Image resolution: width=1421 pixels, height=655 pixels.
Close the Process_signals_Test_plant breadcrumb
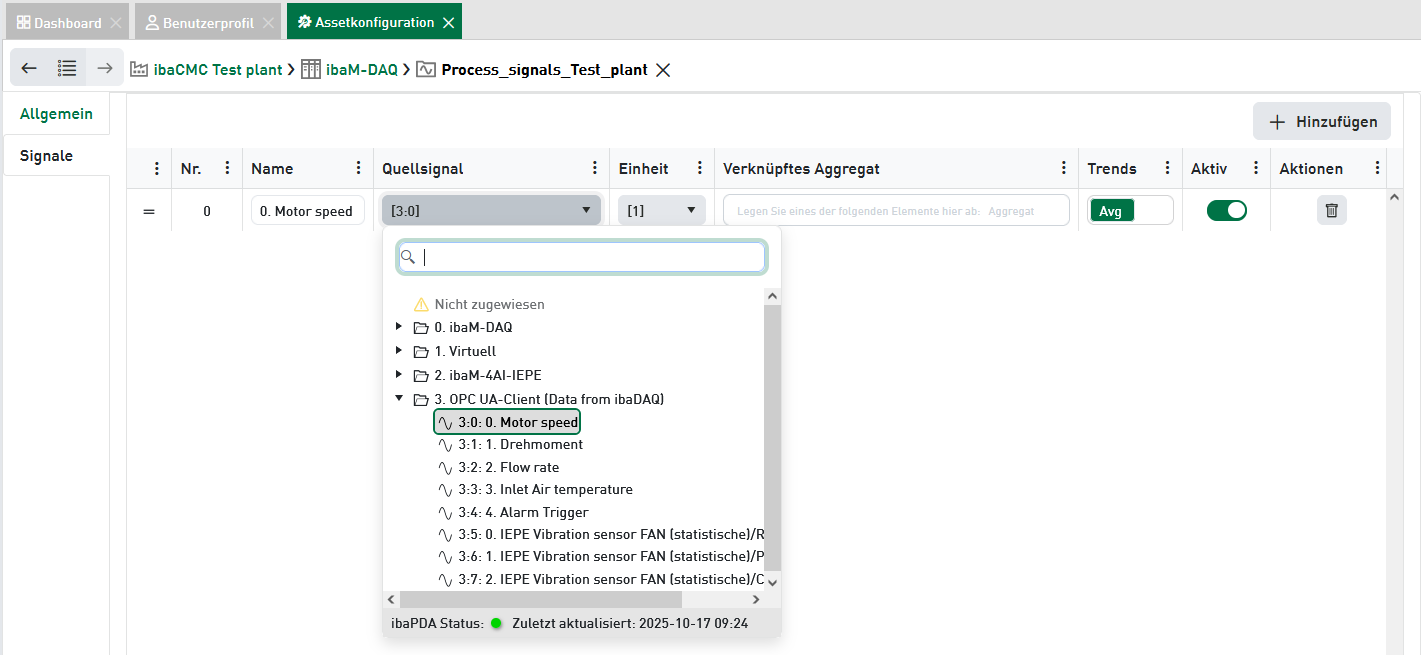point(662,70)
